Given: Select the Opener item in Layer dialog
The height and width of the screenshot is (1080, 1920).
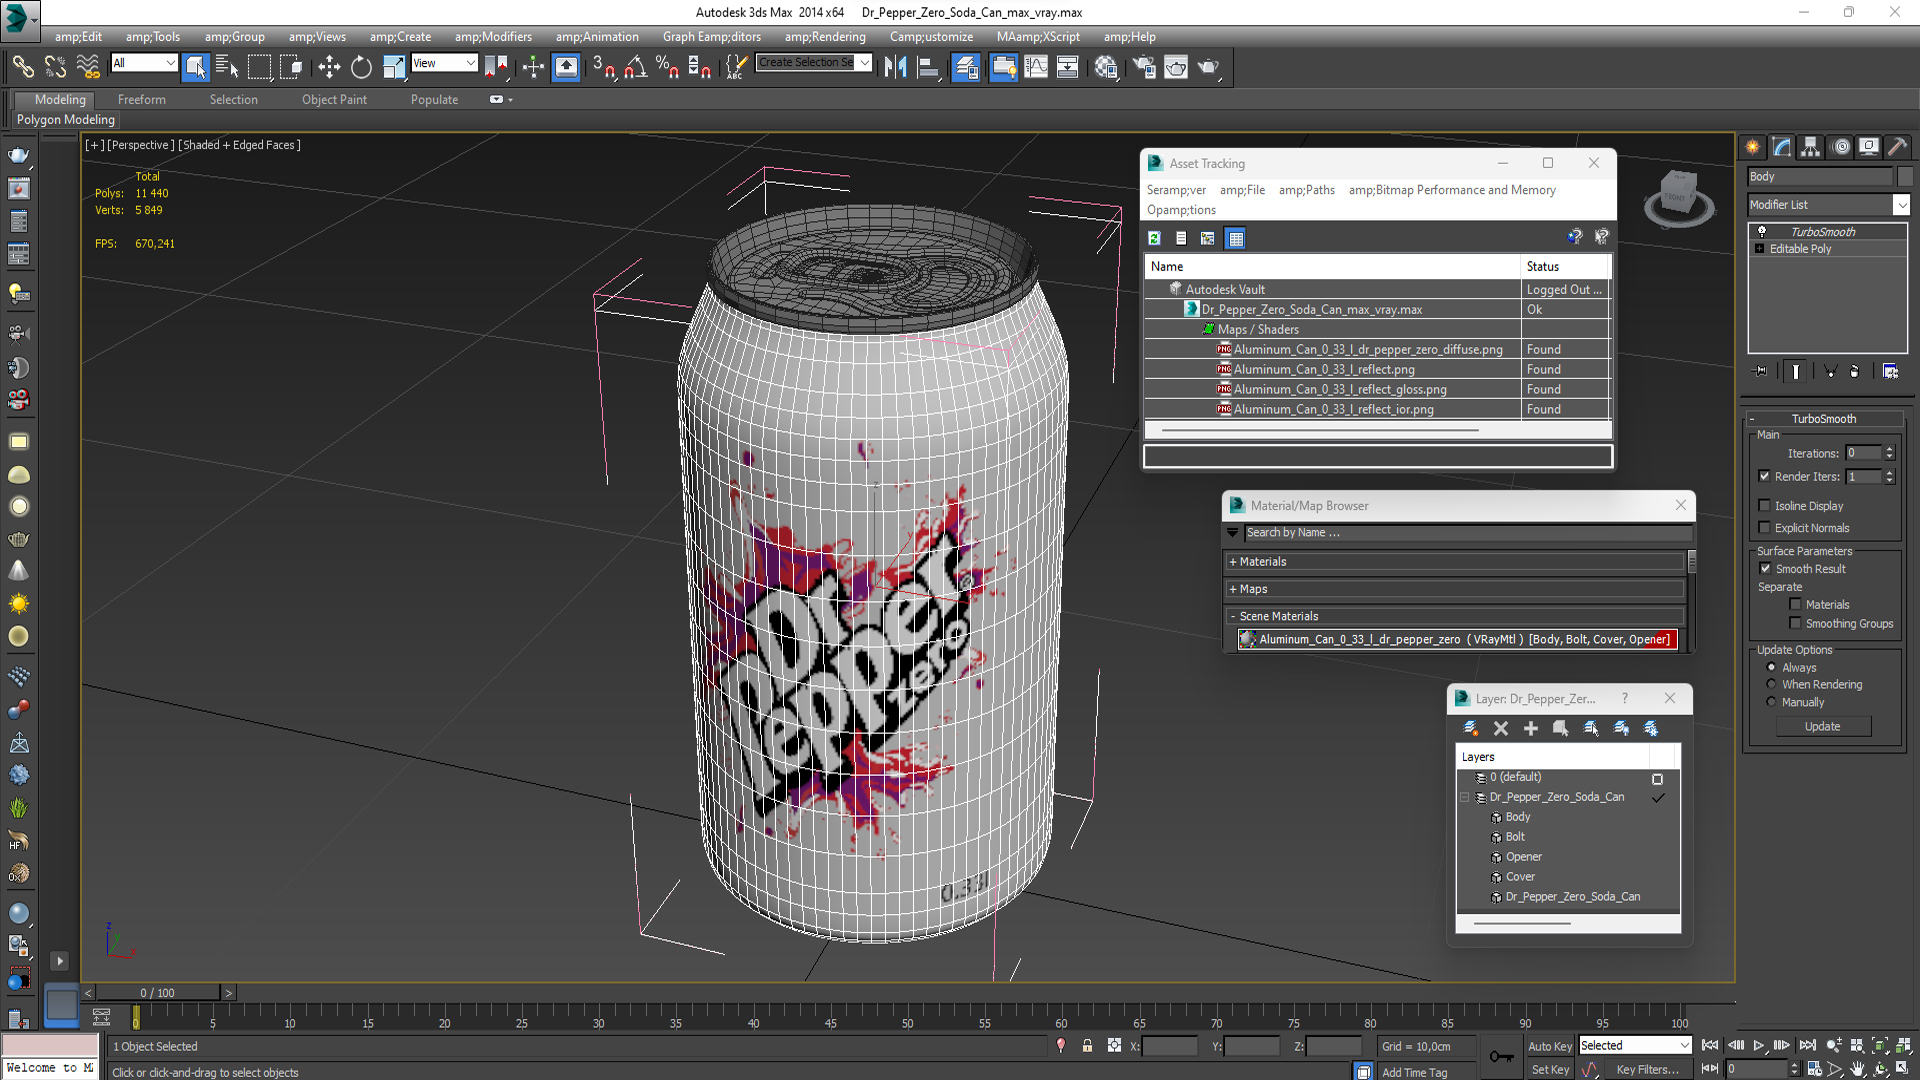Looking at the screenshot, I should [x=1523, y=857].
